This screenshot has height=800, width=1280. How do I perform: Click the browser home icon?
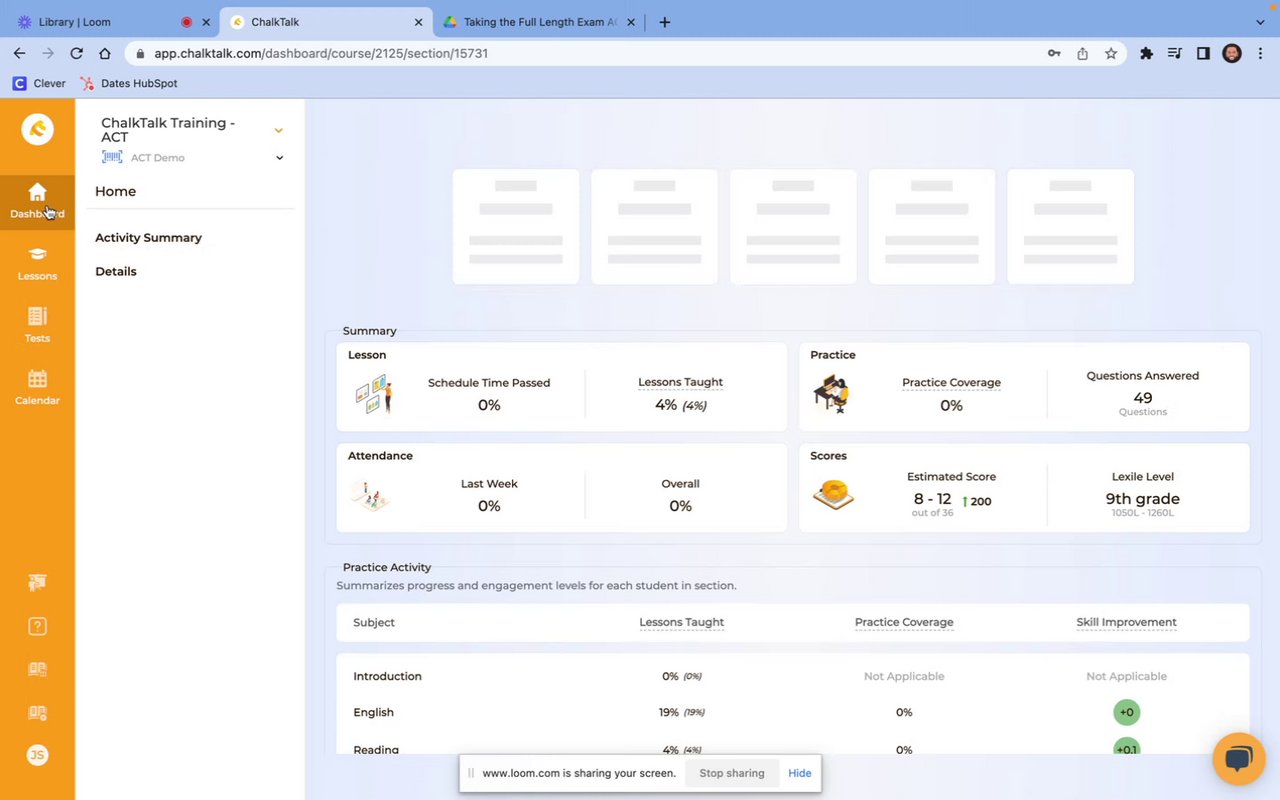(x=104, y=53)
